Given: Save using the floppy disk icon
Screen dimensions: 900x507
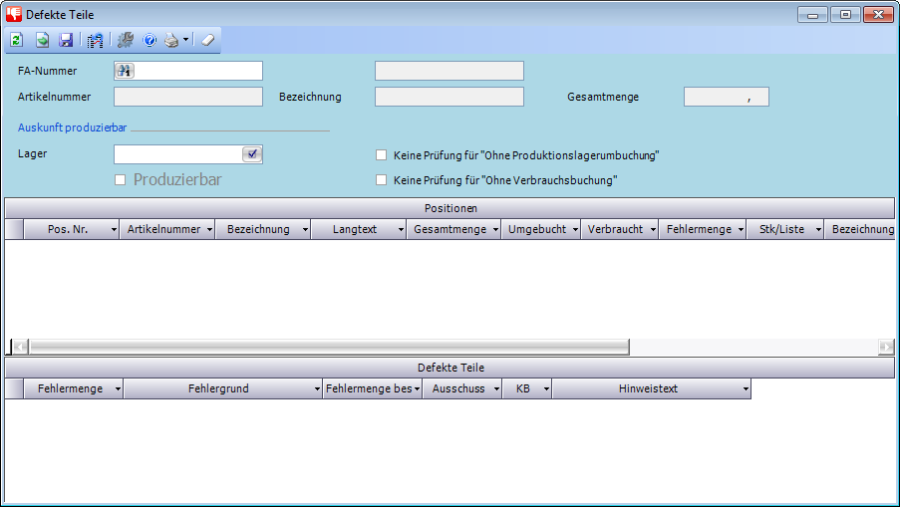Looking at the screenshot, I should [x=66, y=41].
